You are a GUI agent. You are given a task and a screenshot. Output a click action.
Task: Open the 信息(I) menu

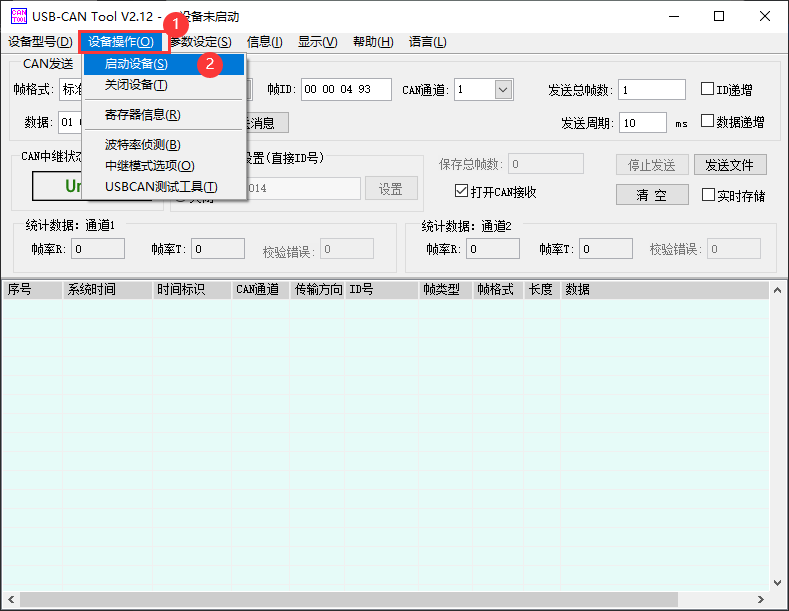point(265,42)
